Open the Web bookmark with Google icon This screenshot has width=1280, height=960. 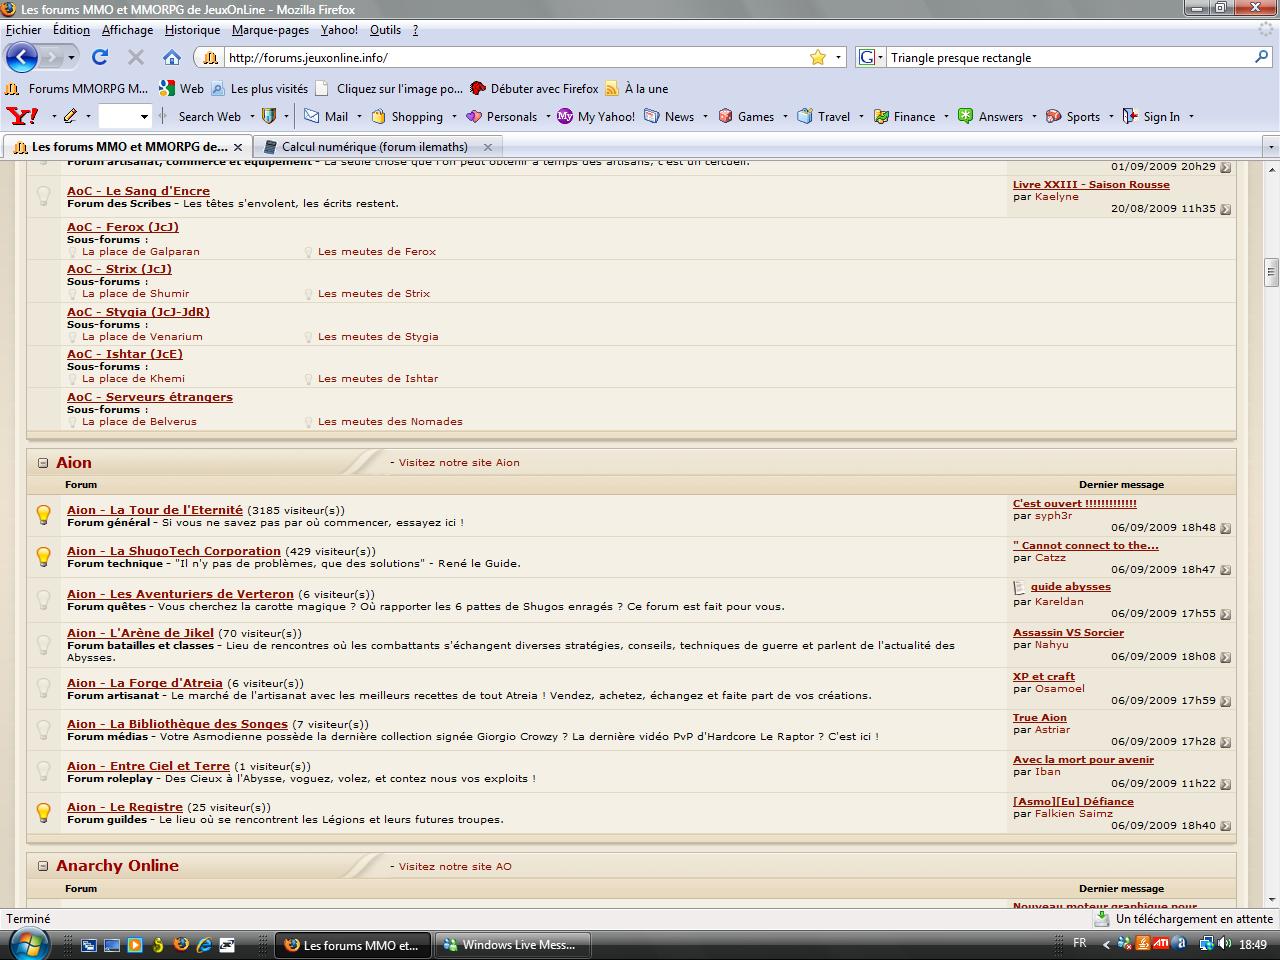coord(181,88)
